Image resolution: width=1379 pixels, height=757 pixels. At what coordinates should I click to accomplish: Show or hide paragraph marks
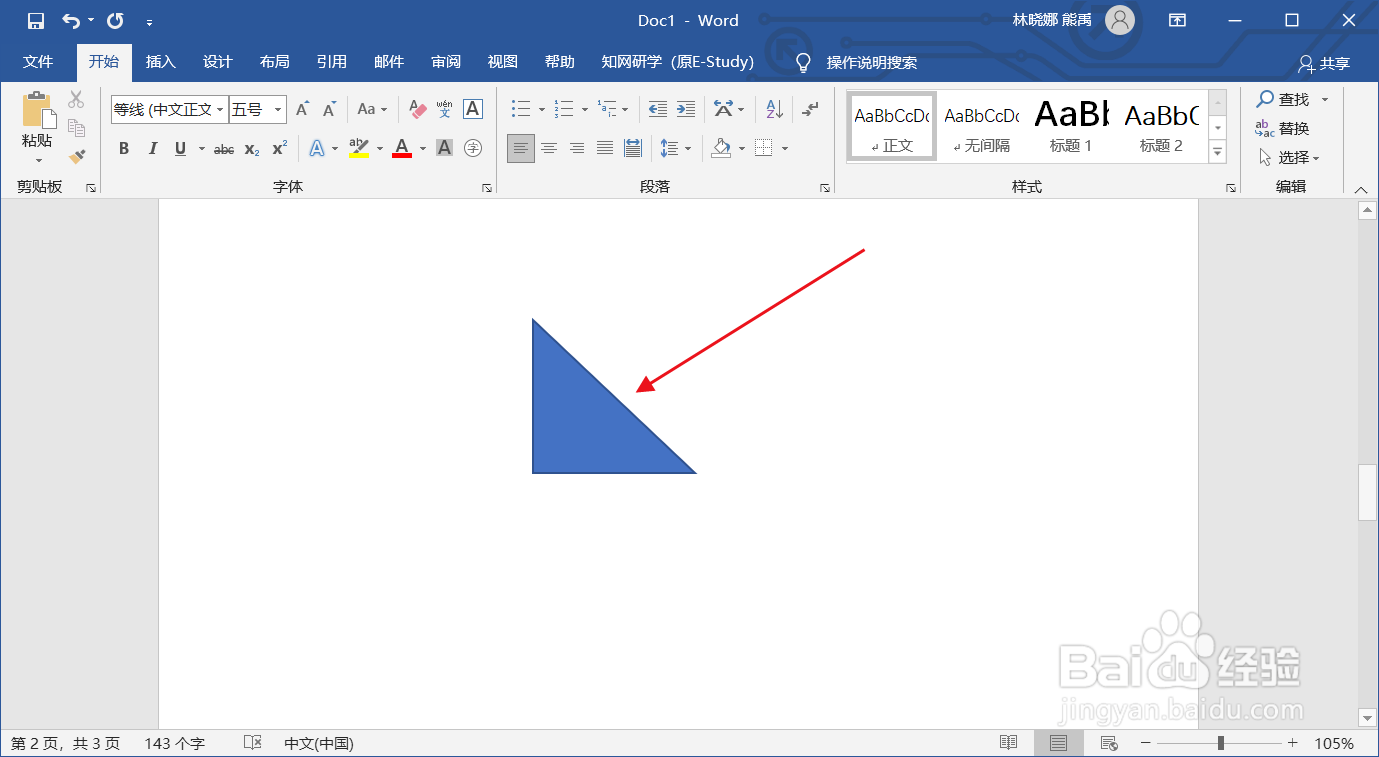point(811,109)
